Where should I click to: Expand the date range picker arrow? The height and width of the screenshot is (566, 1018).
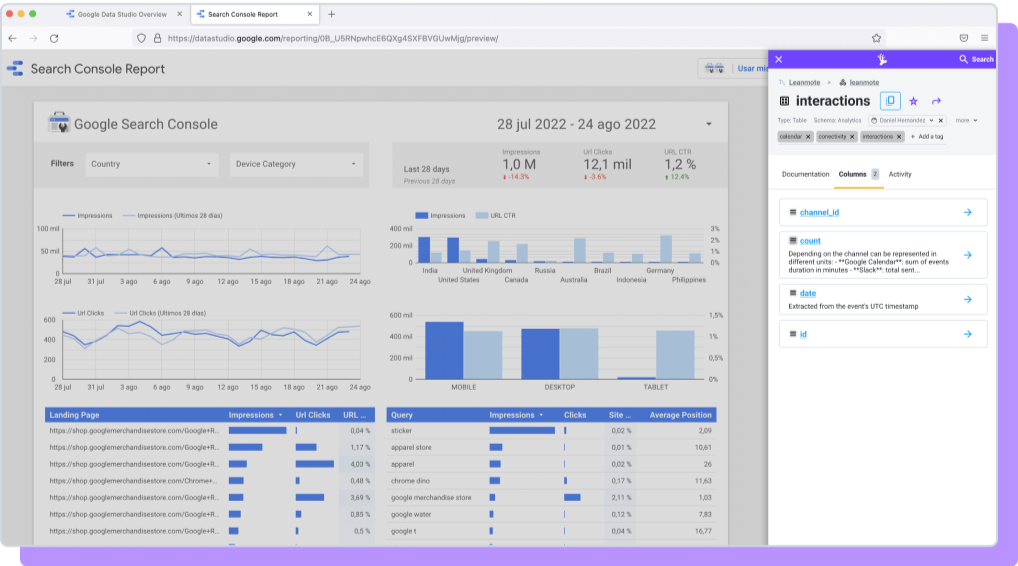(709, 124)
